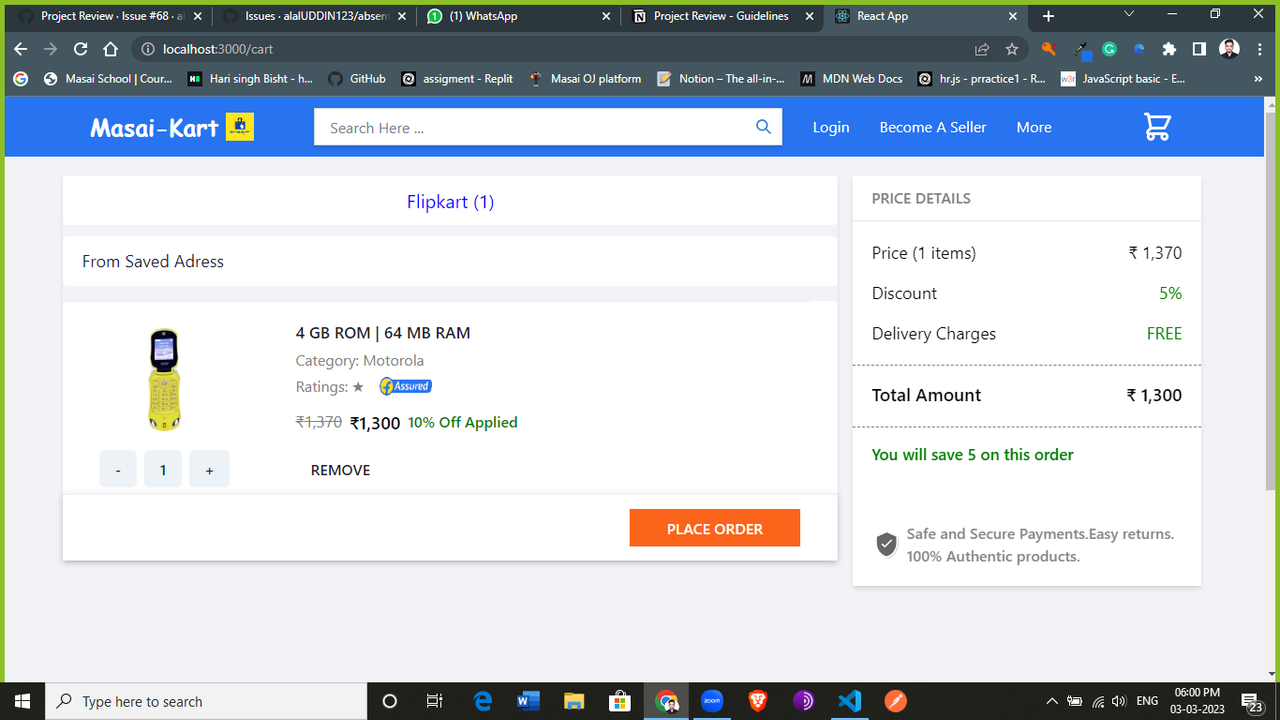
Task: Open a new browser tab
Action: tap(1048, 16)
